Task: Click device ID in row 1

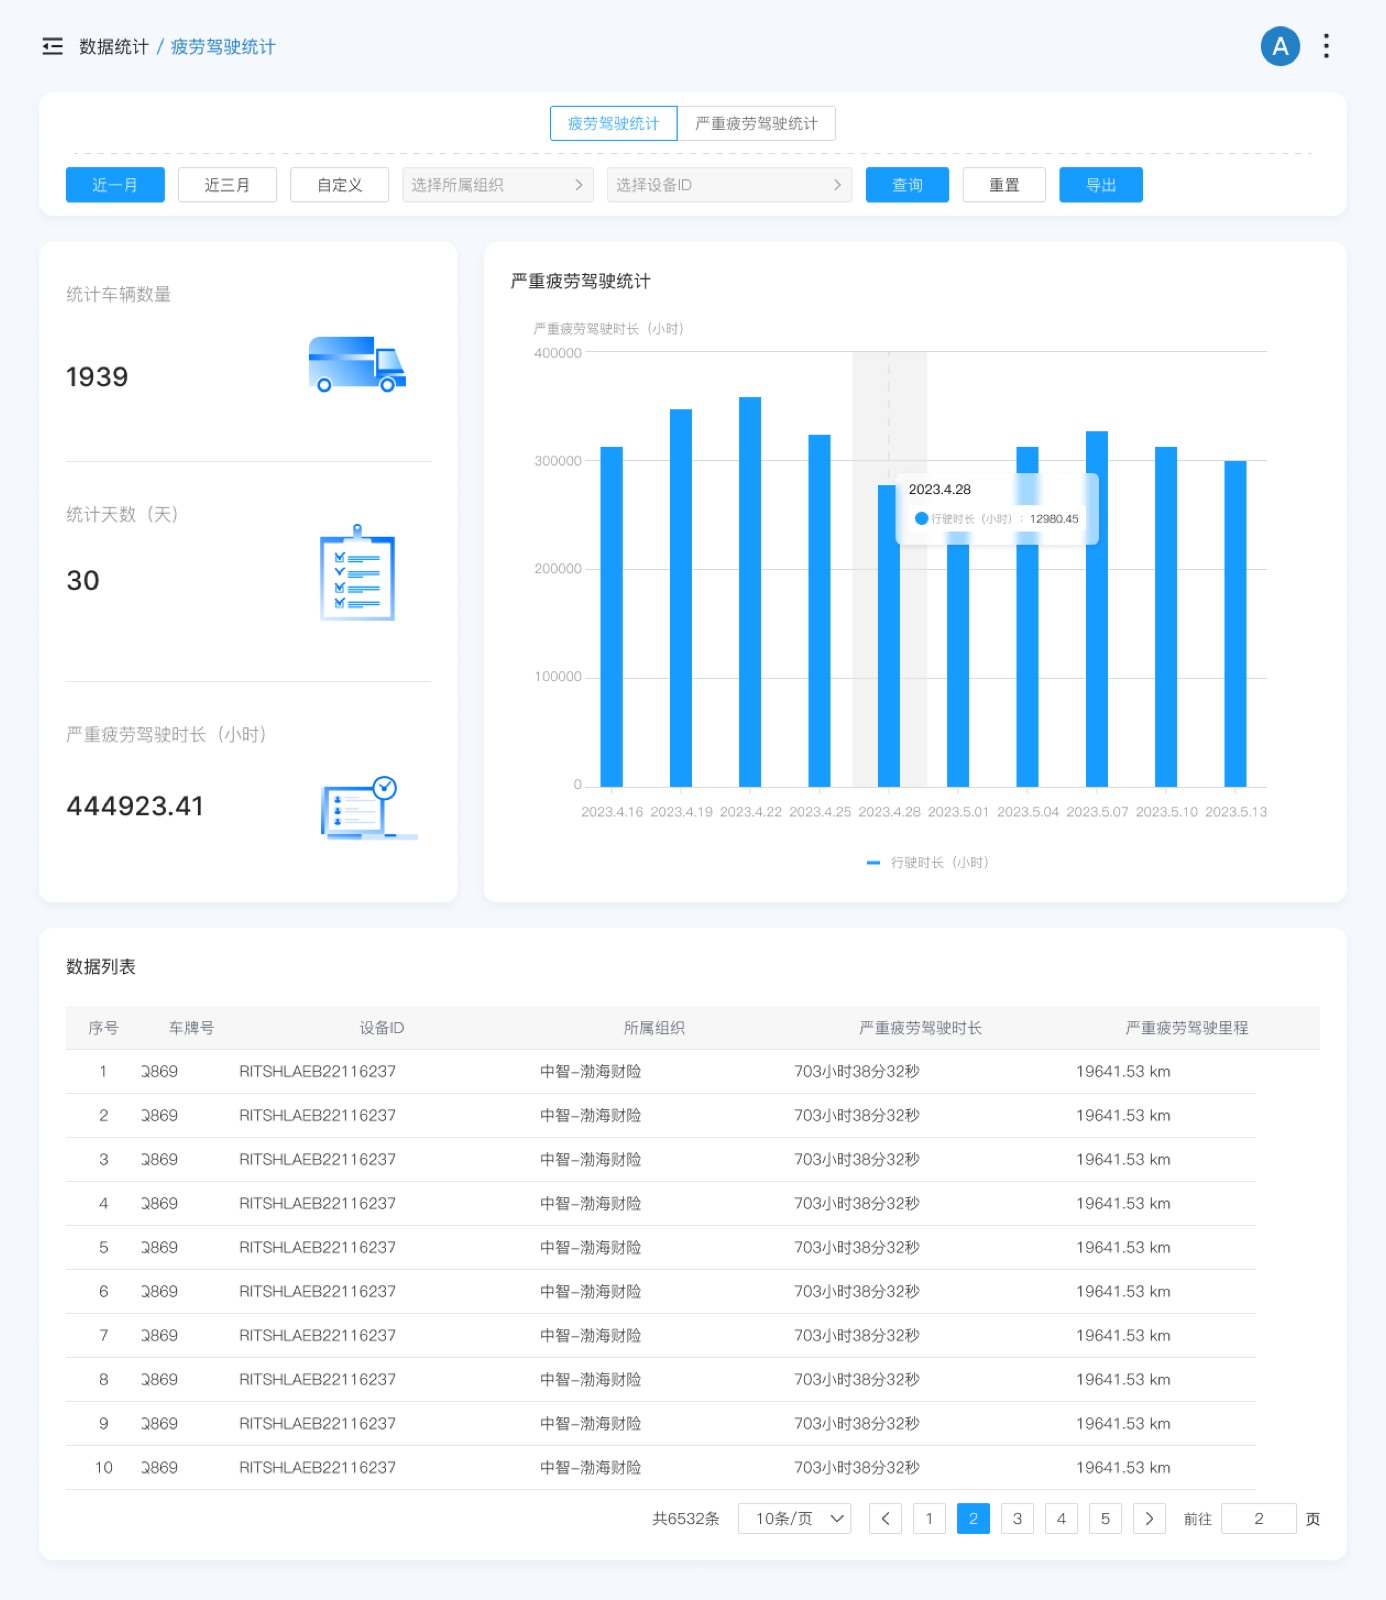Action: pyautogui.click(x=318, y=1072)
